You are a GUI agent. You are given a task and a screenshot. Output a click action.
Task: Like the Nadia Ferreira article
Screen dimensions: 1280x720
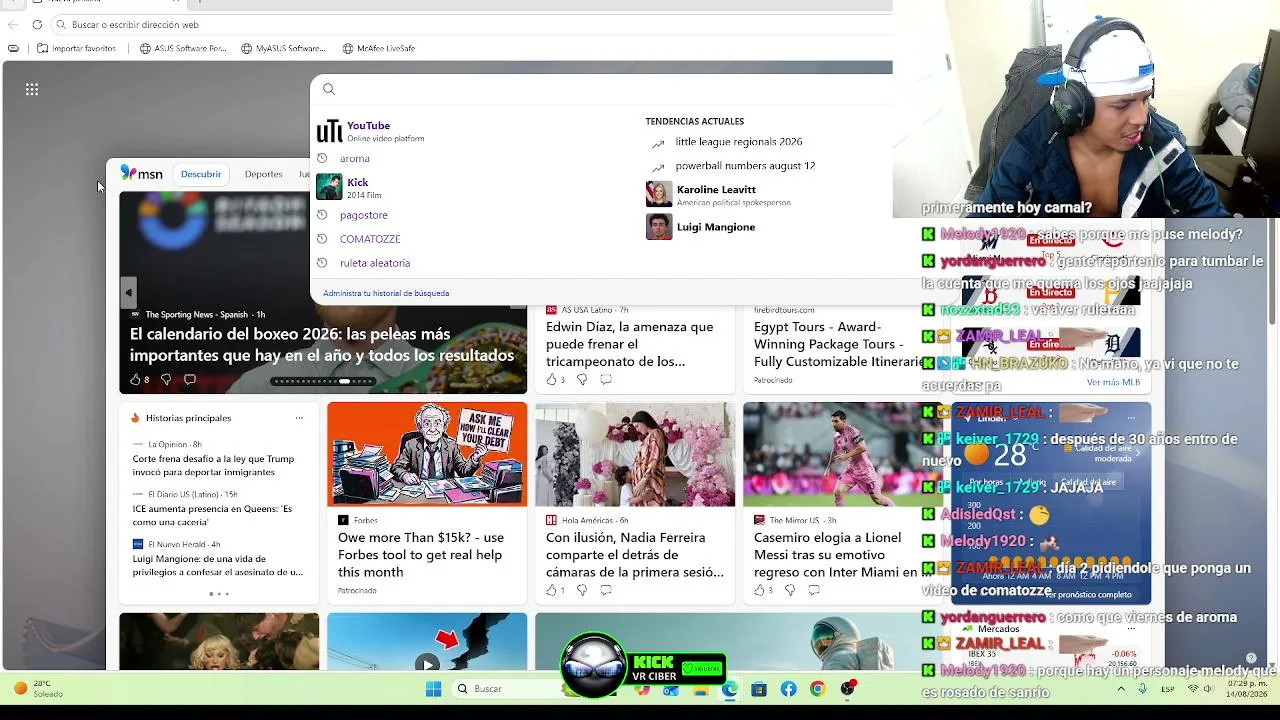551,591
